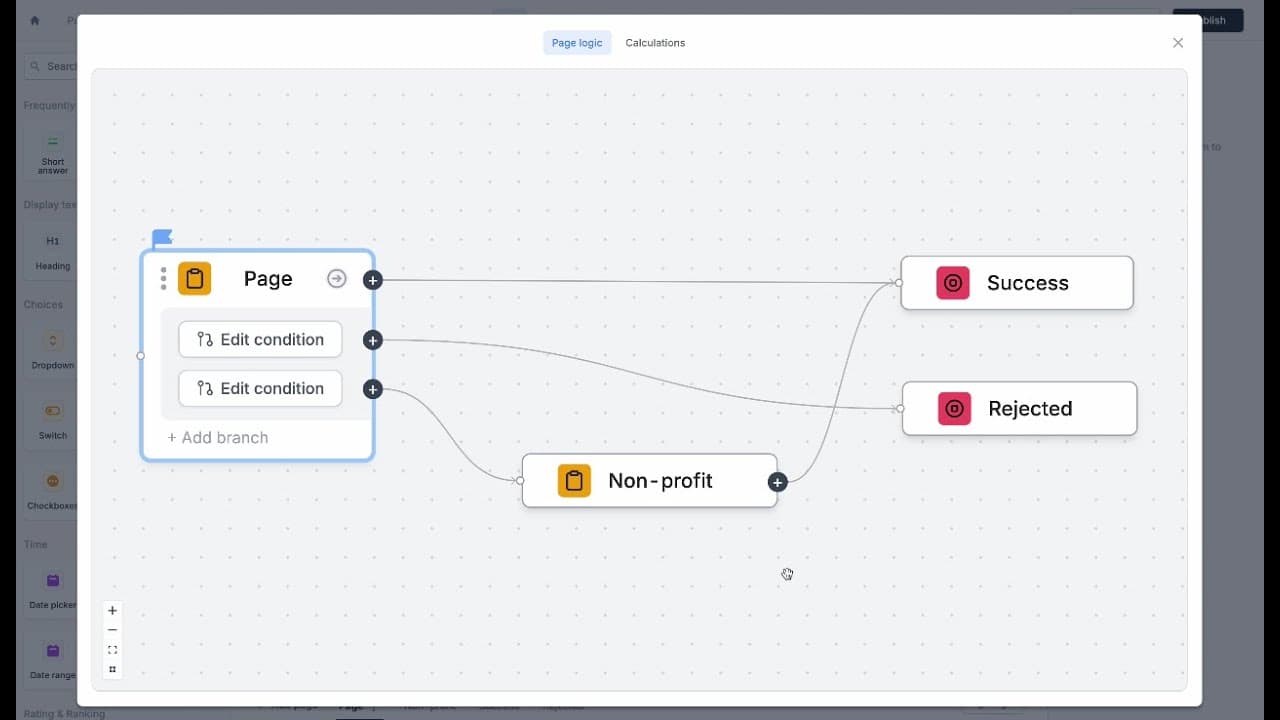Viewport: 1280px width, 720px height.
Task: Open the first Edit condition button
Action: point(260,339)
